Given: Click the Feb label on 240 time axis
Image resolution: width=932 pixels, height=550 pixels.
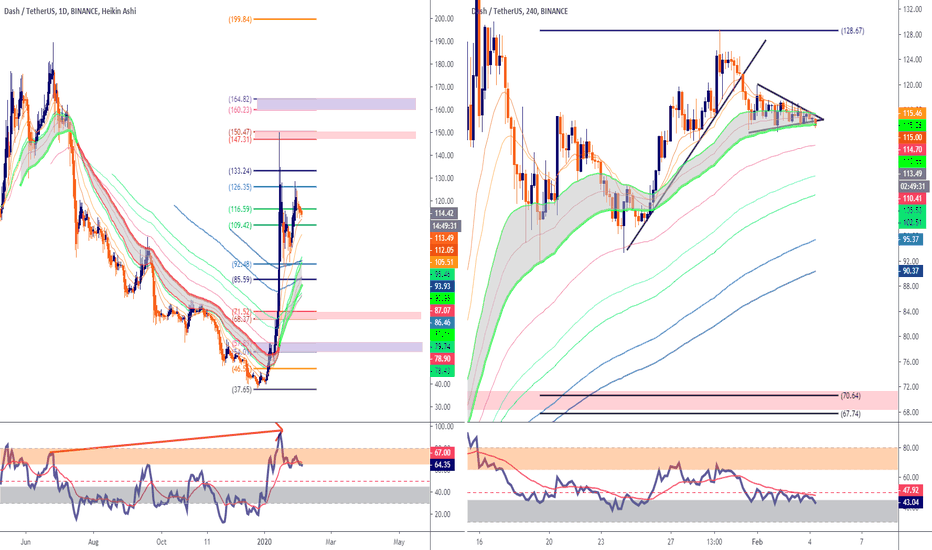Looking at the screenshot, I should point(757,542).
